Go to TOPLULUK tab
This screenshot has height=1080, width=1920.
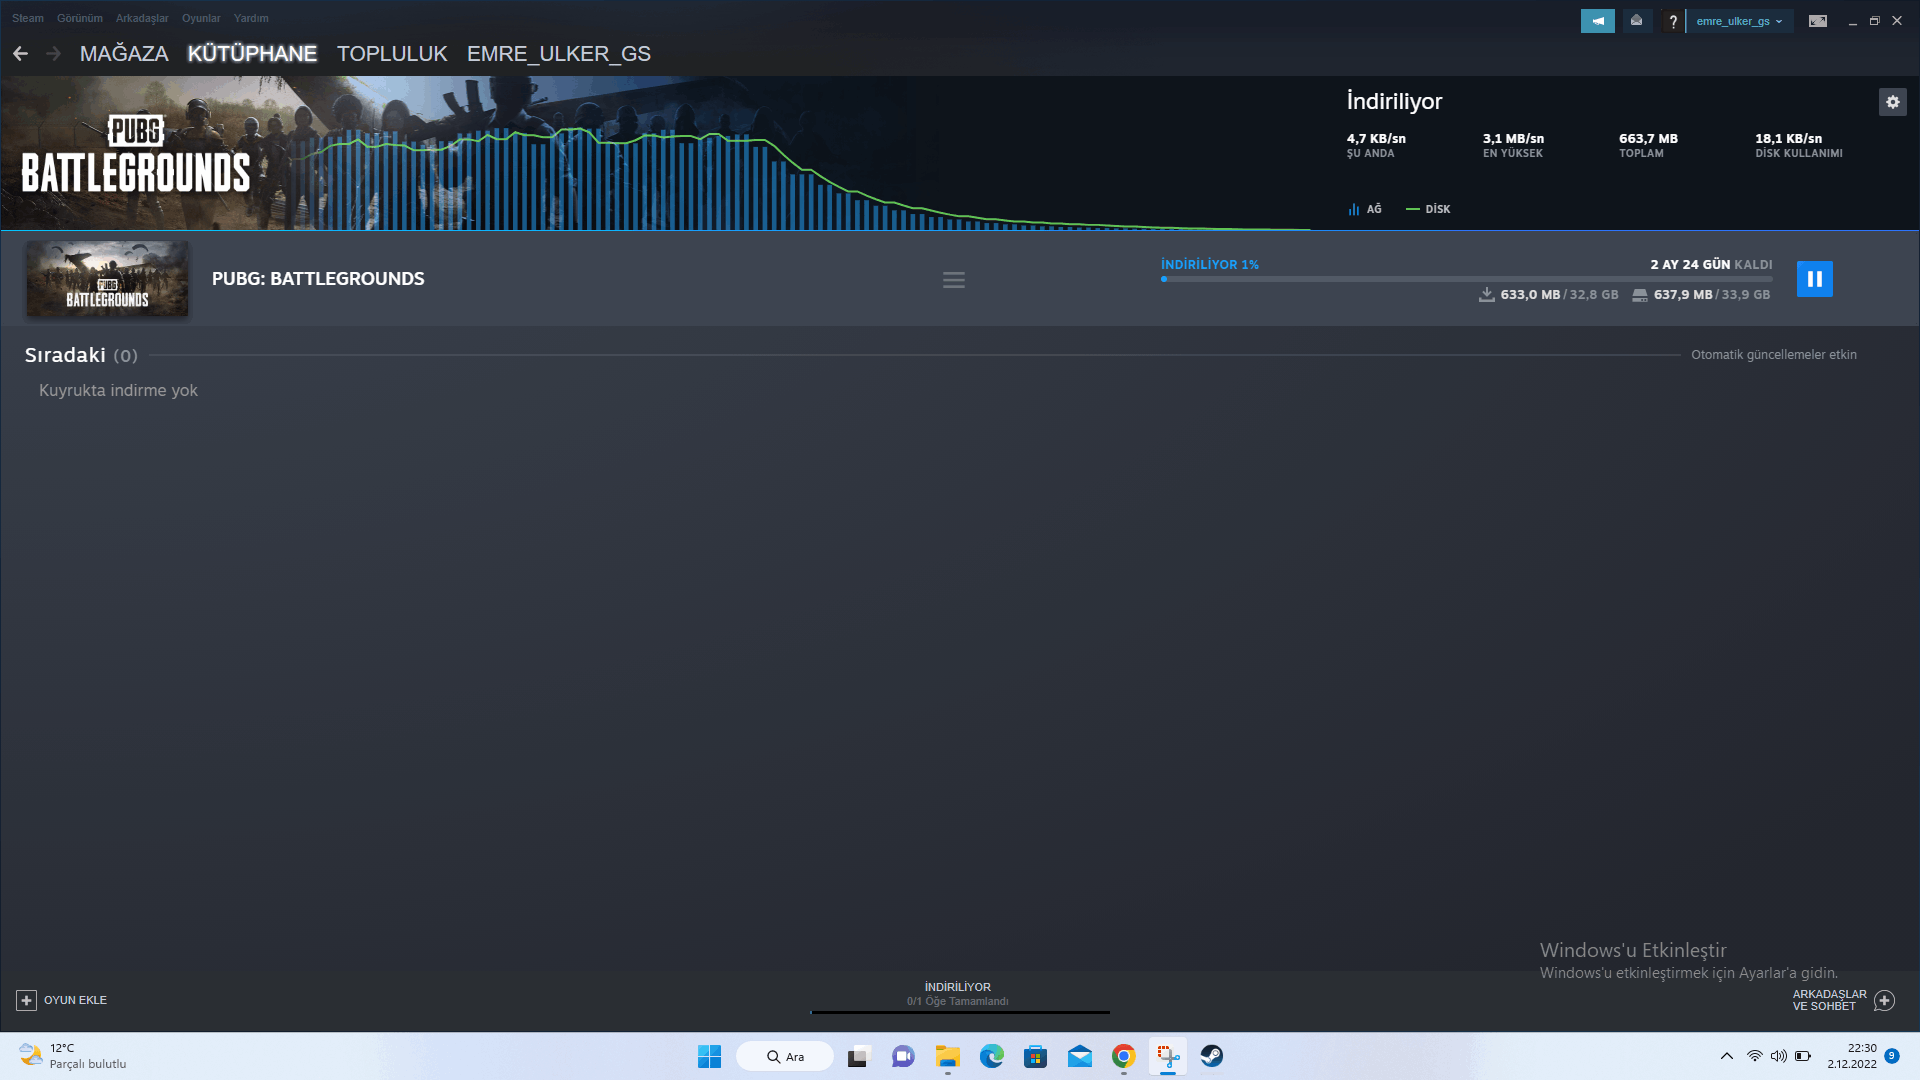(392, 54)
